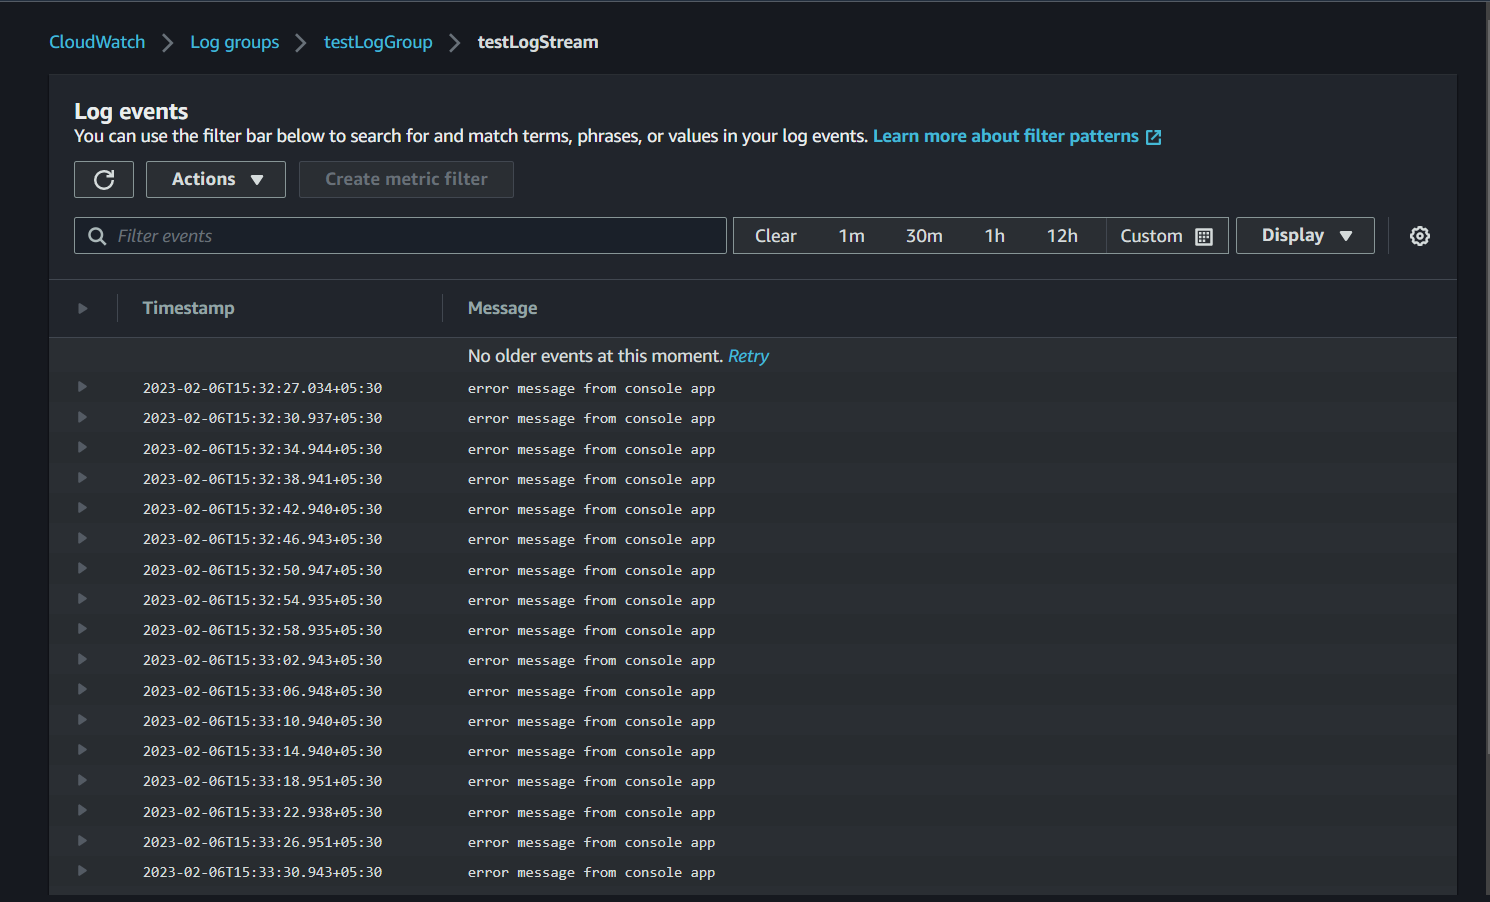This screenshot has height=902, width=1490.
Task: Select timestamp 2023-02-06T15:33:30.943+05:30
Action: (x=262, y=872)
